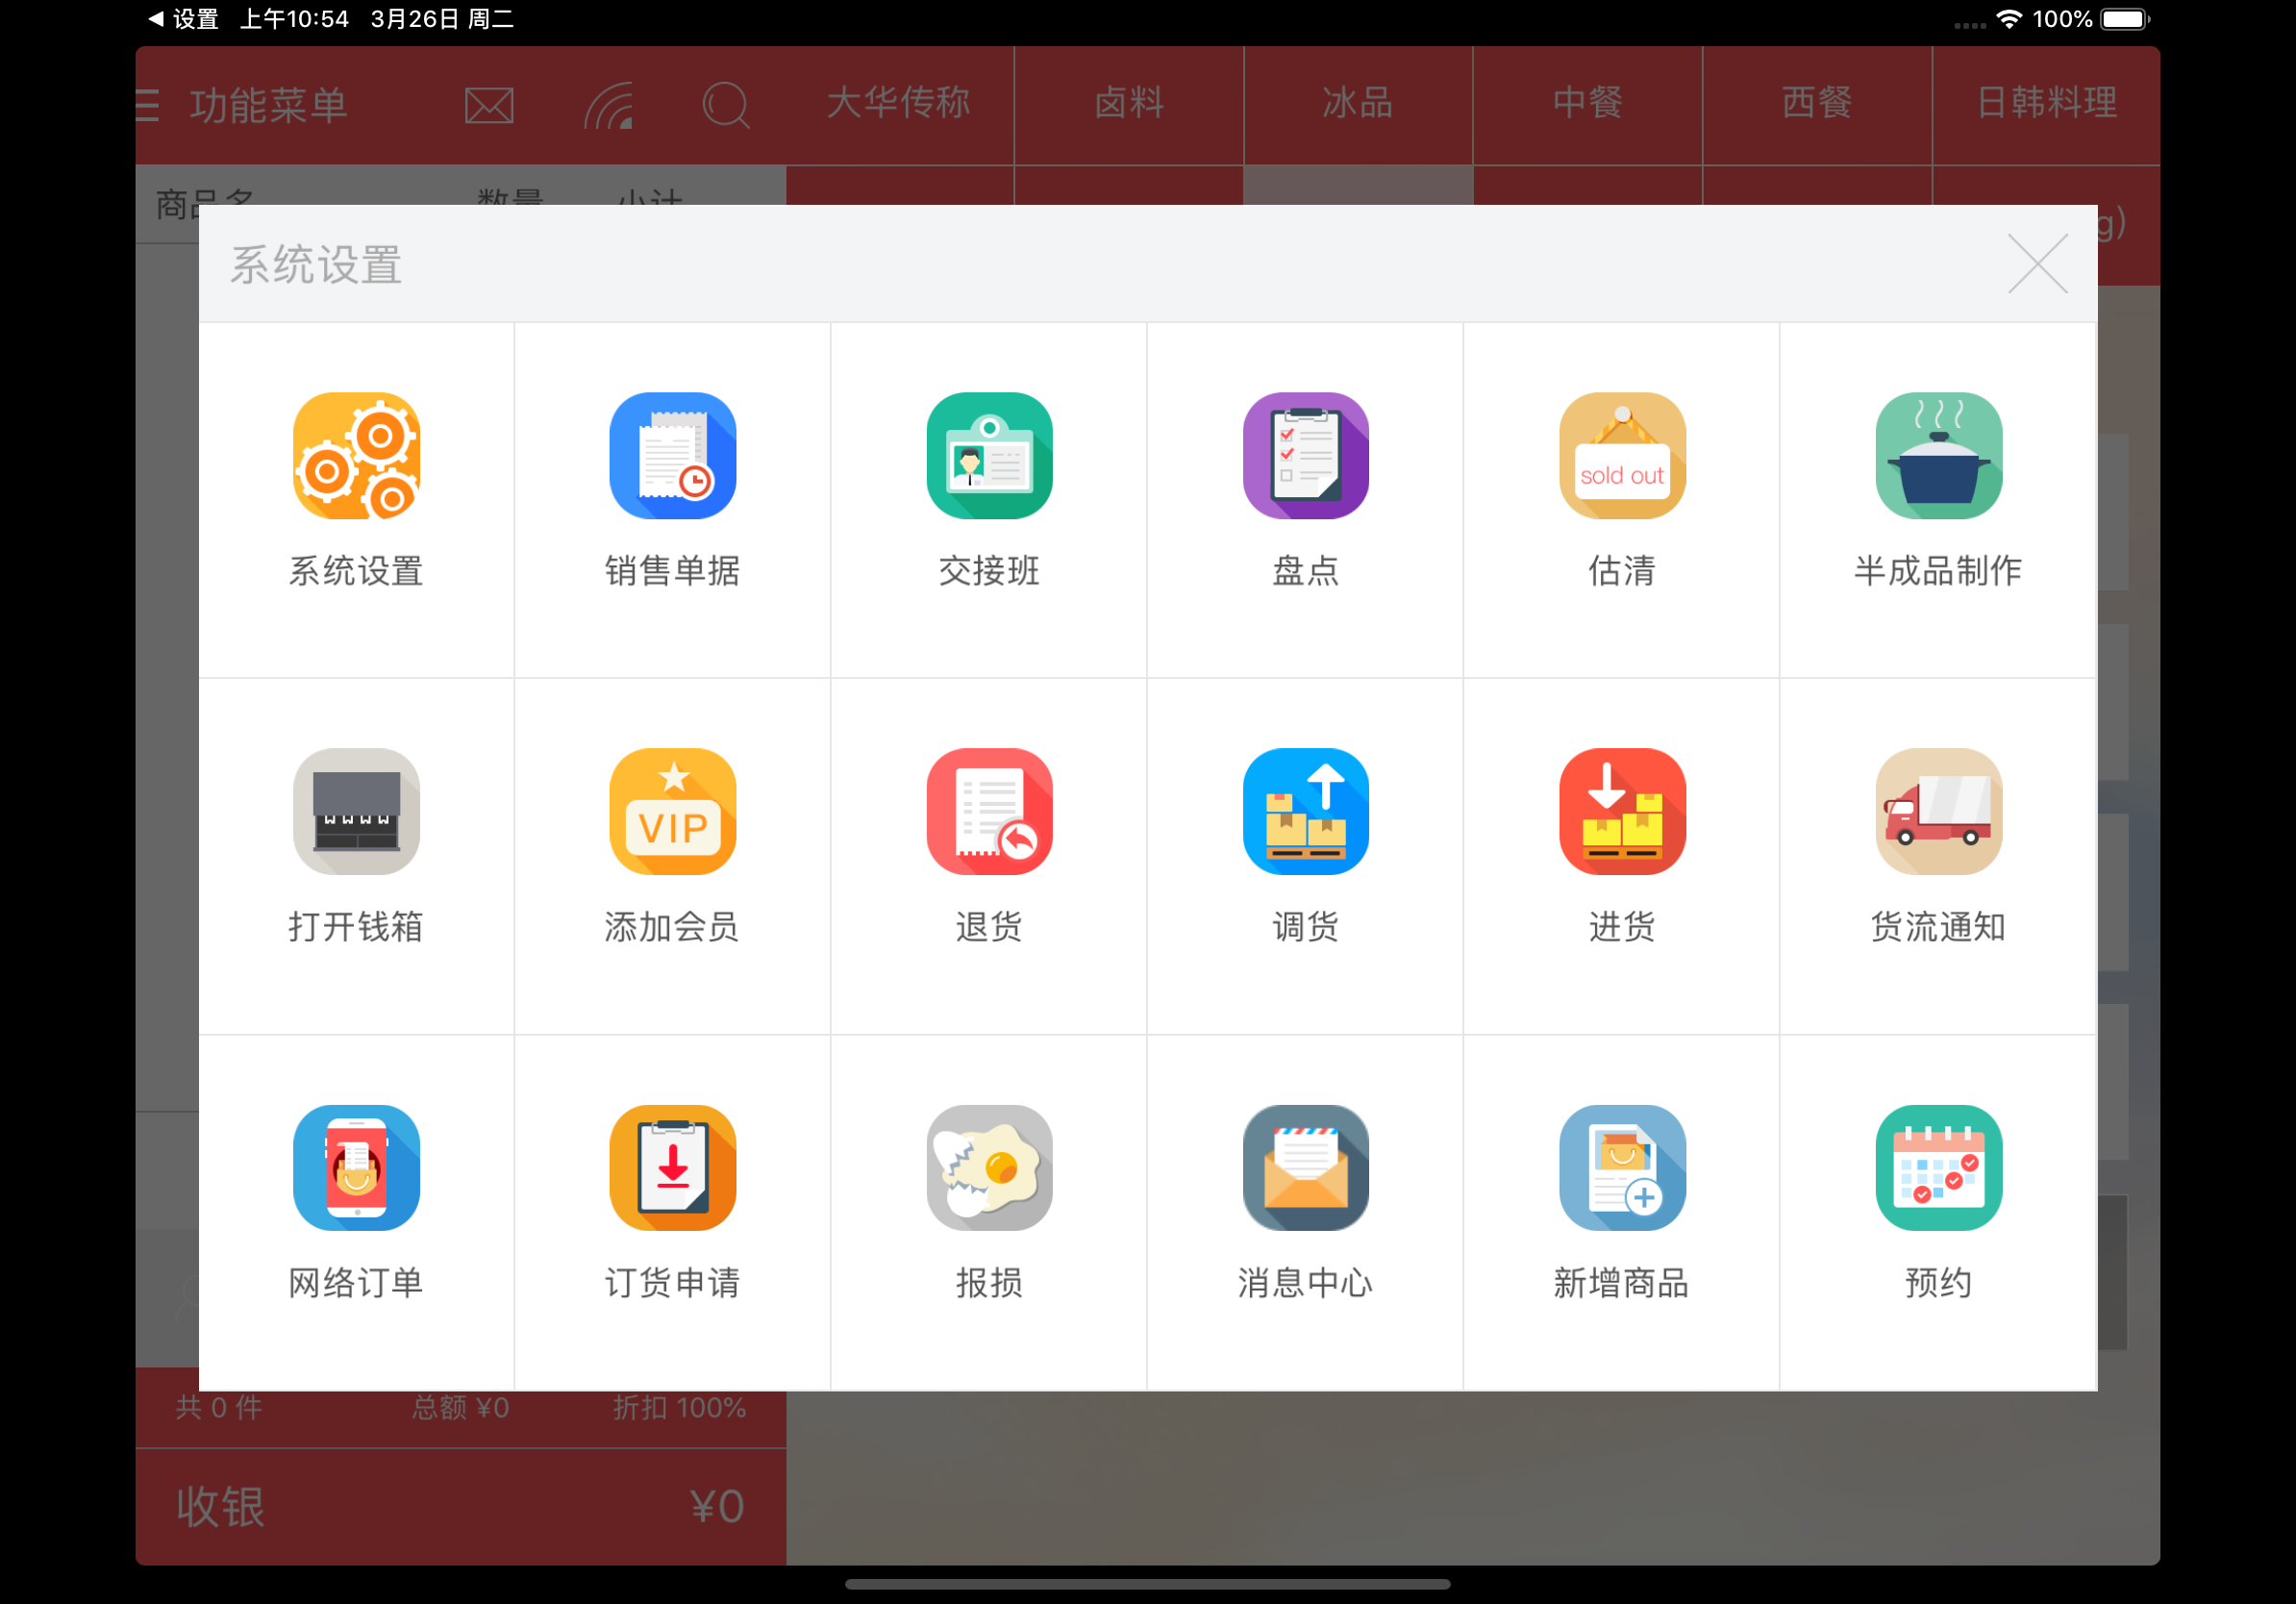Open the 订货申请 order request icon

pyautogui.click(x=672, y=1168)
